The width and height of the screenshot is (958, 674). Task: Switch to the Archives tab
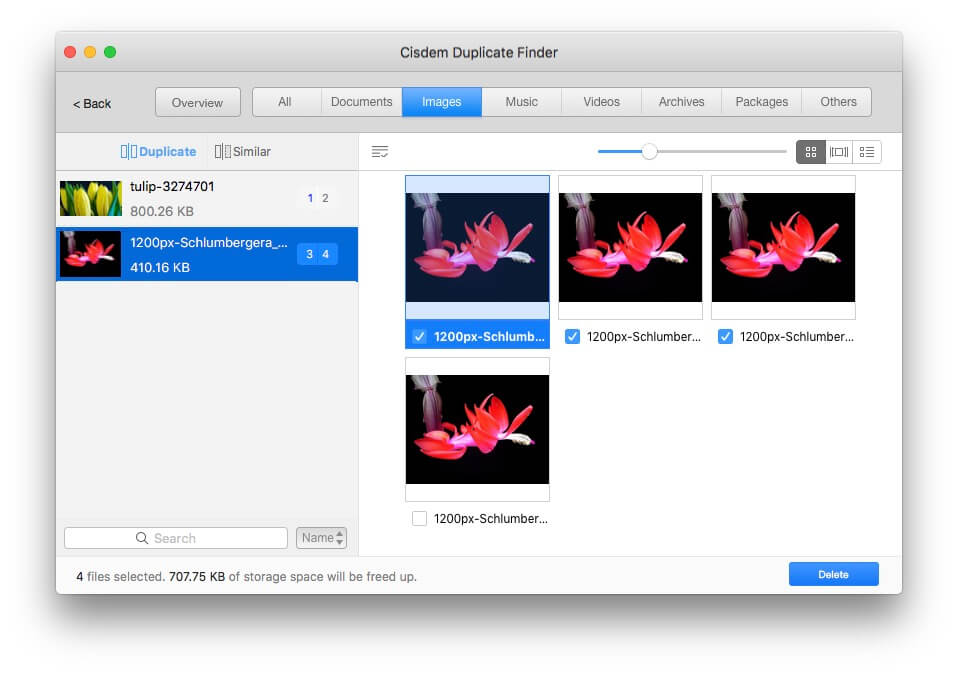pyautogui.click(x=681, y=102)
